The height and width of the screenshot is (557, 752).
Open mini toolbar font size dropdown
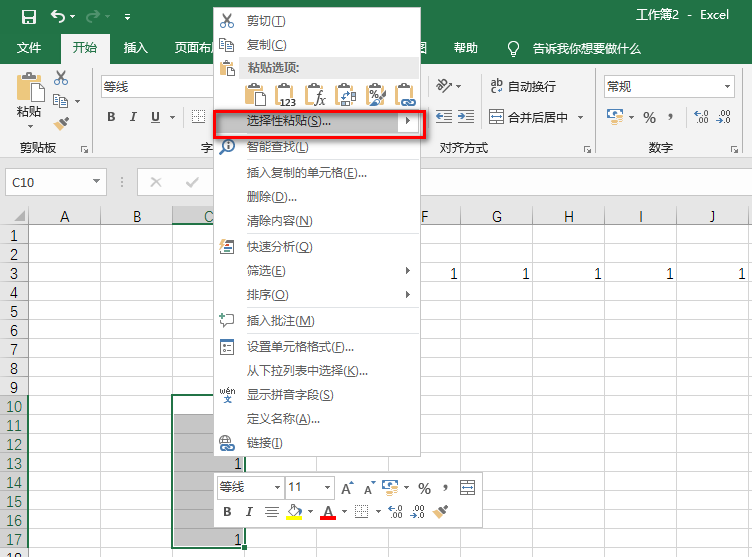[x=327, y=487]
